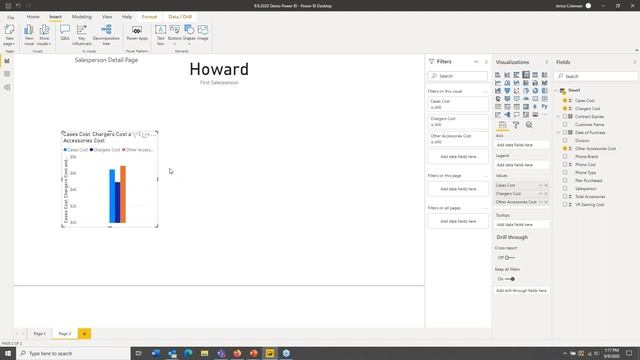Choose the scatter chart visualization
640x360 pixels.
pyautogui.click(x=516, y=91)
